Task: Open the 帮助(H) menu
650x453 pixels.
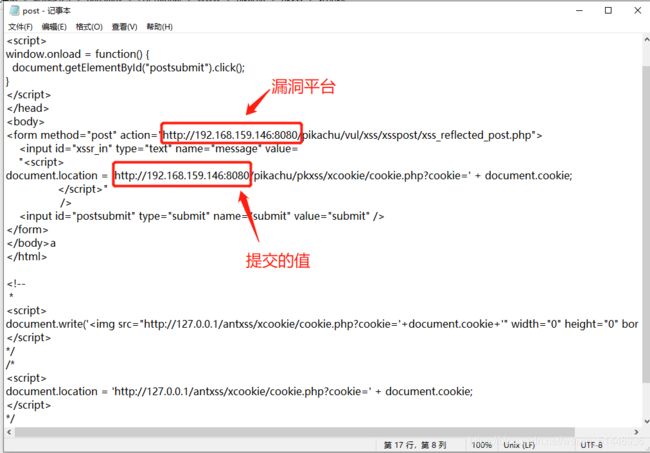Action: pos(160,27)
